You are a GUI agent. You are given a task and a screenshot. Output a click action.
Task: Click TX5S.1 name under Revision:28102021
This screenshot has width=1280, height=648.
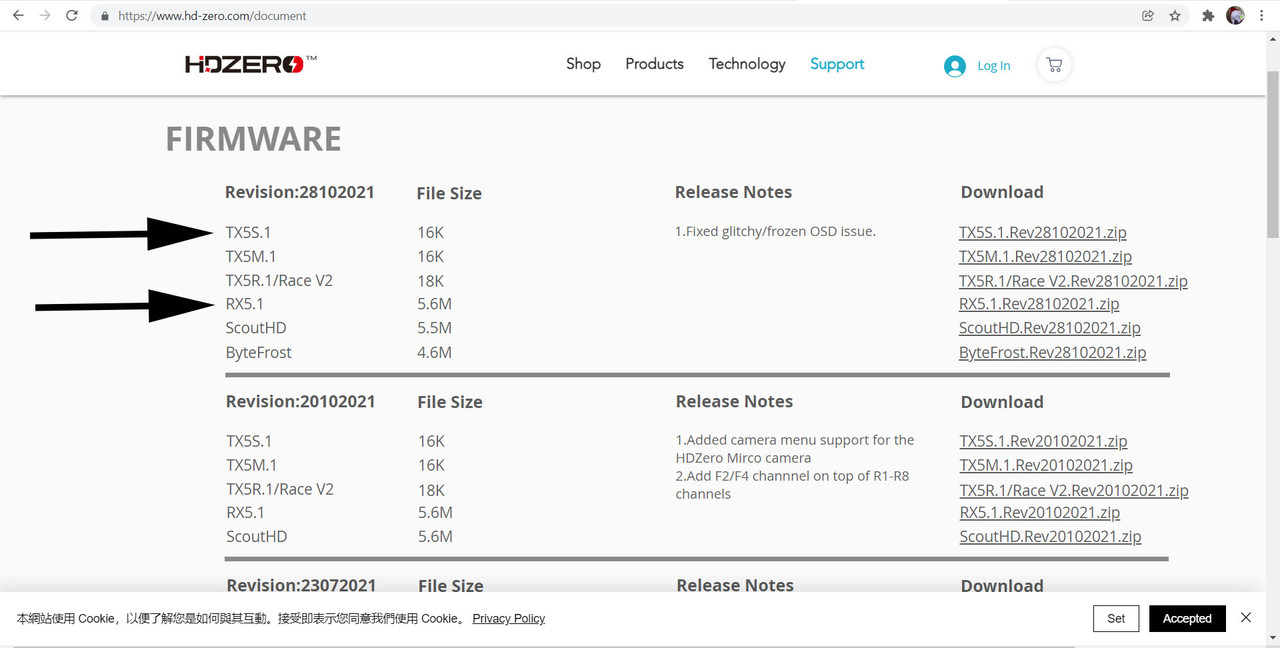click(248, 232)
